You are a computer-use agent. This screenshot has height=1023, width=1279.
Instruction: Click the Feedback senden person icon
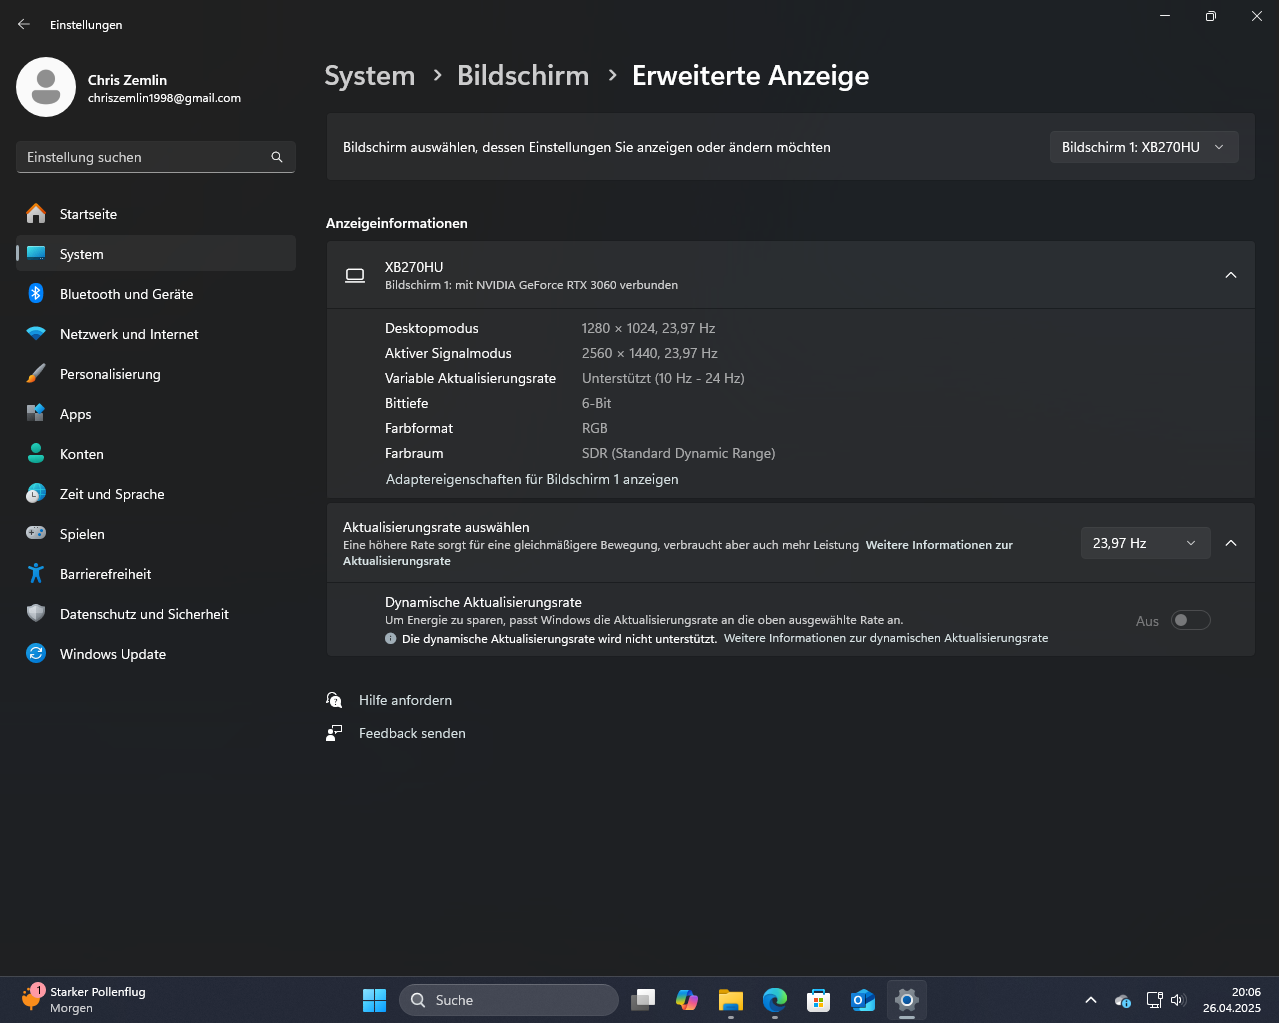334,733
